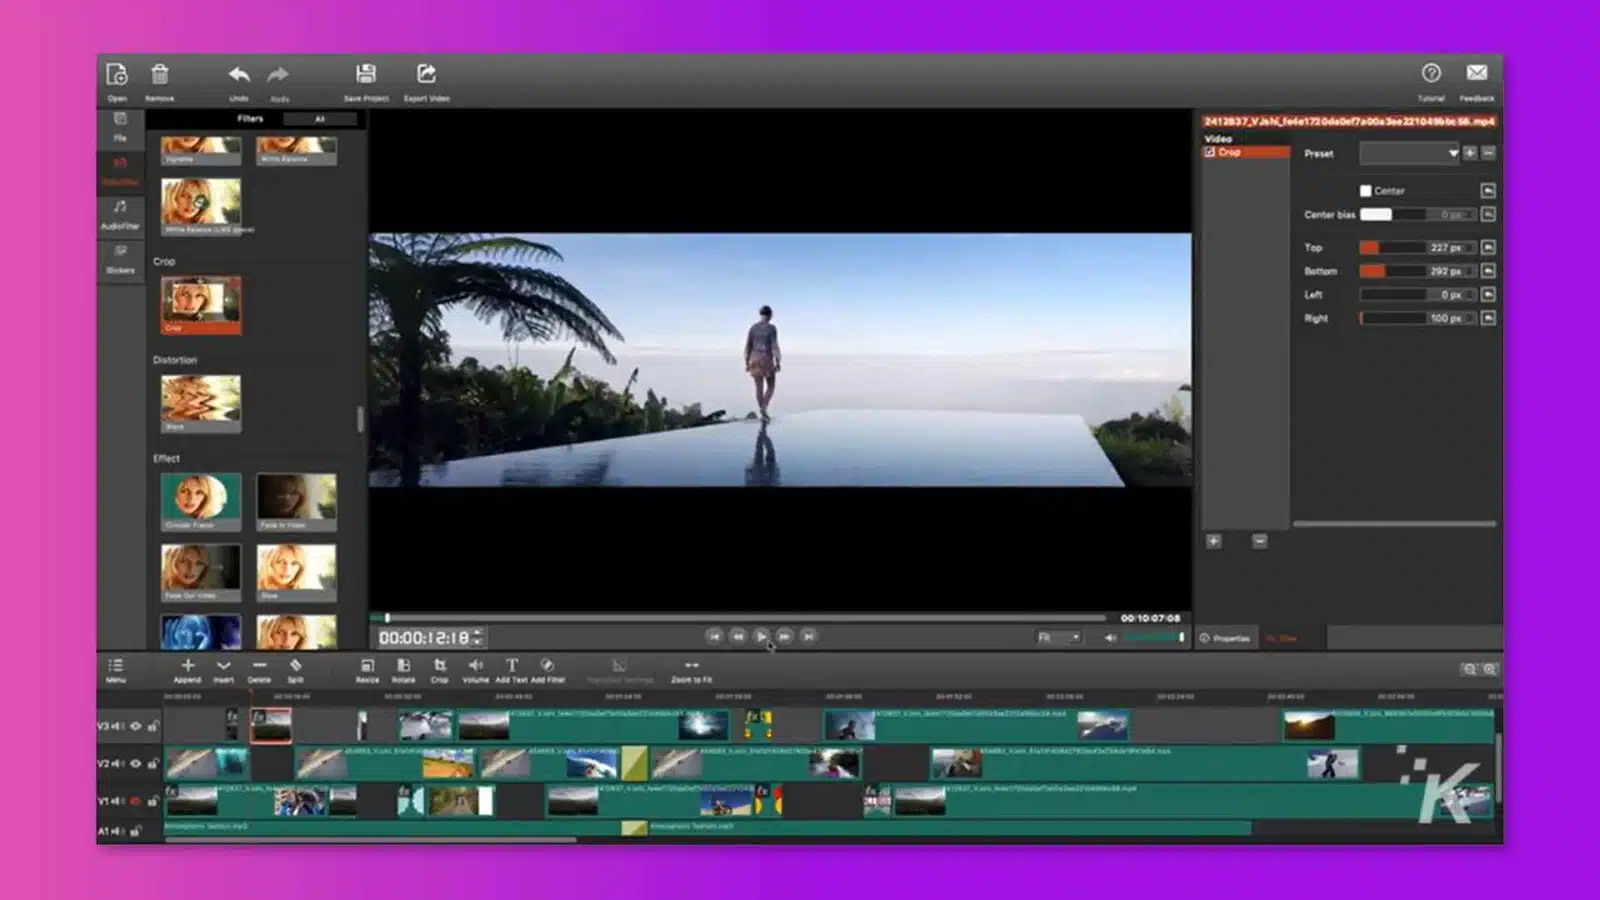Image resolution: width=1600 pixels, height=900 pixels.
Task: Open the timeline Menu dropdown
Action: point(116,668)
